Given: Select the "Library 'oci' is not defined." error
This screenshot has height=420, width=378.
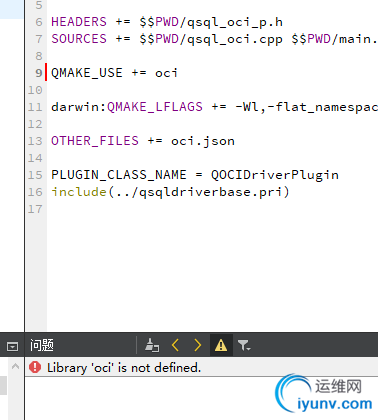Looking at the screenshot, I should (x=124, y=368).
